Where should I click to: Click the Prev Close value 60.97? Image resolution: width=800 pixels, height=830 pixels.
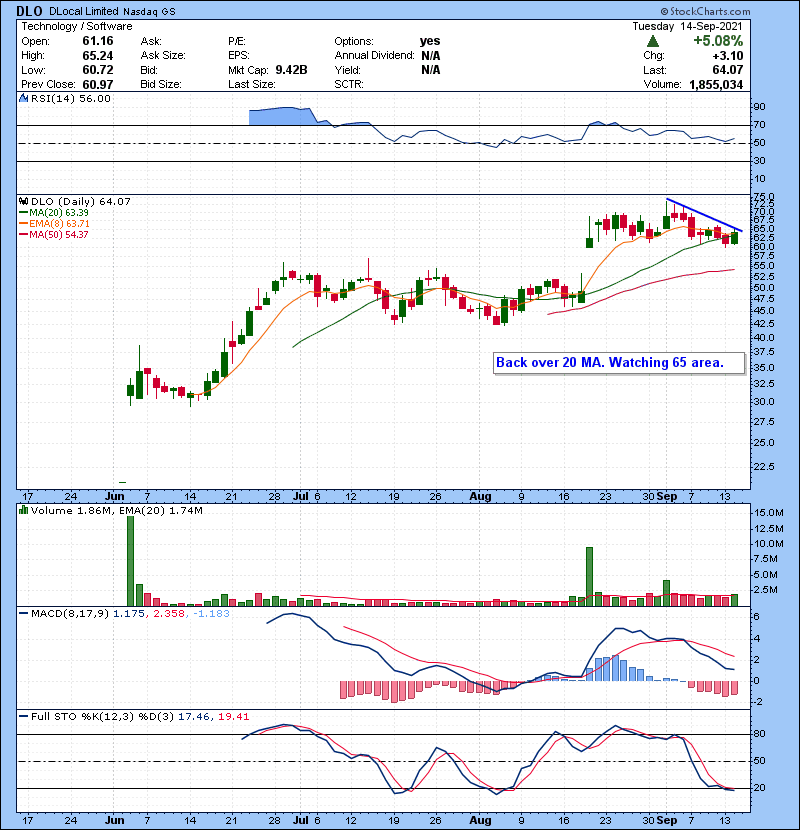point(98,84)
